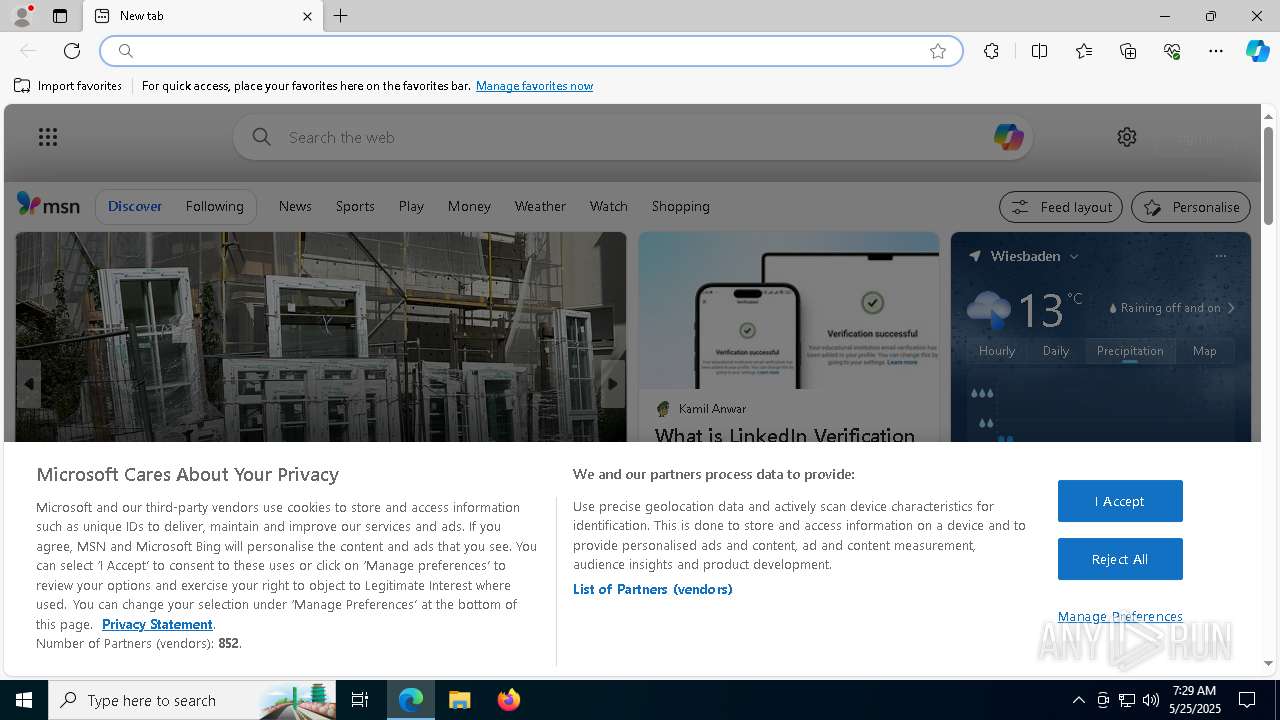Open the Money menu item
The image size is (1280, 720).
pos(469,206)
